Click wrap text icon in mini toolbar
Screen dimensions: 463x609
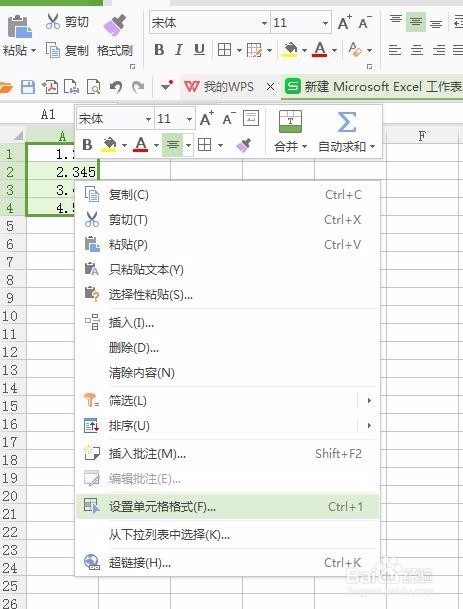251,118
